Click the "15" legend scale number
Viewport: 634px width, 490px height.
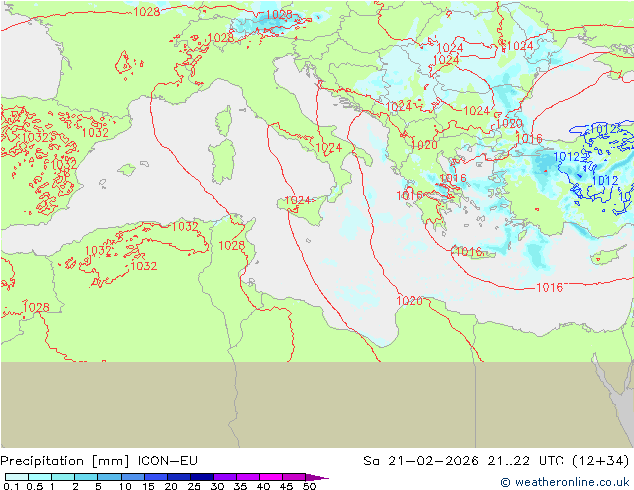click(x=148, y=486)
